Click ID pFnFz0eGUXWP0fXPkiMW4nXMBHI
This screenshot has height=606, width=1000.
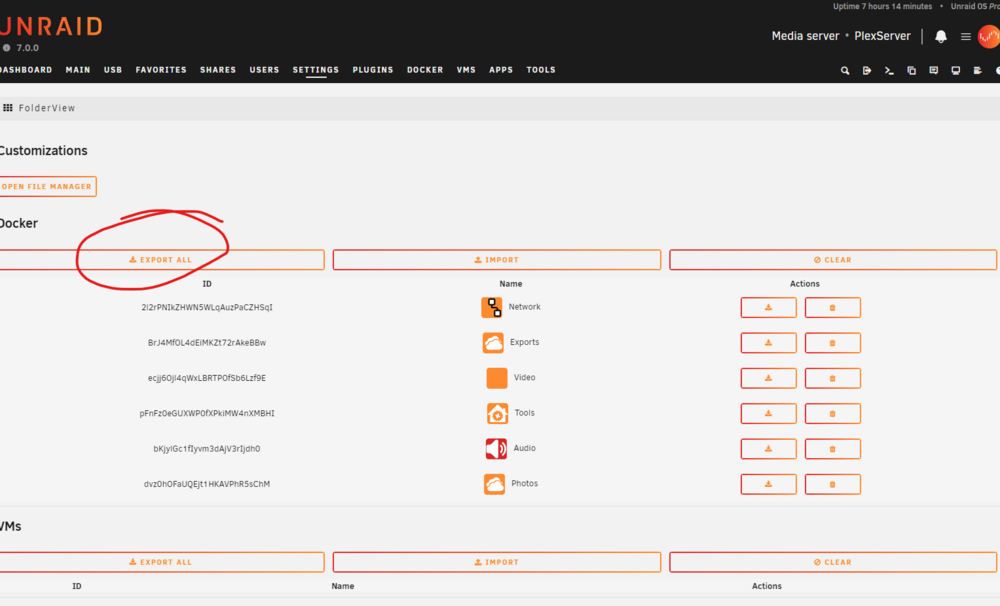[x=207, y=413]
